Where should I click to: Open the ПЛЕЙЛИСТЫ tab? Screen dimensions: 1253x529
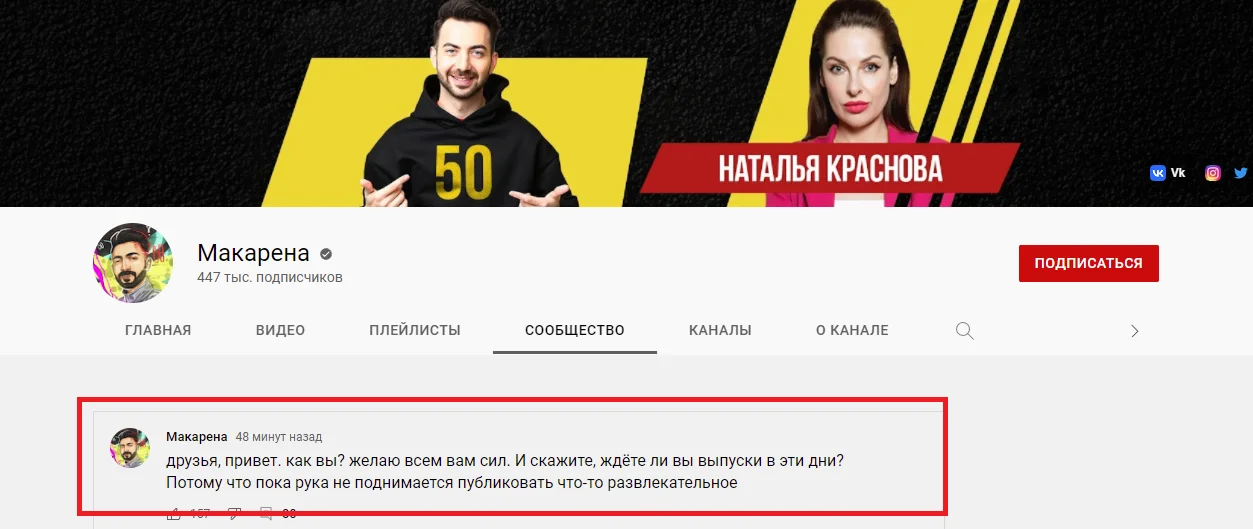[x=415, y=330]
